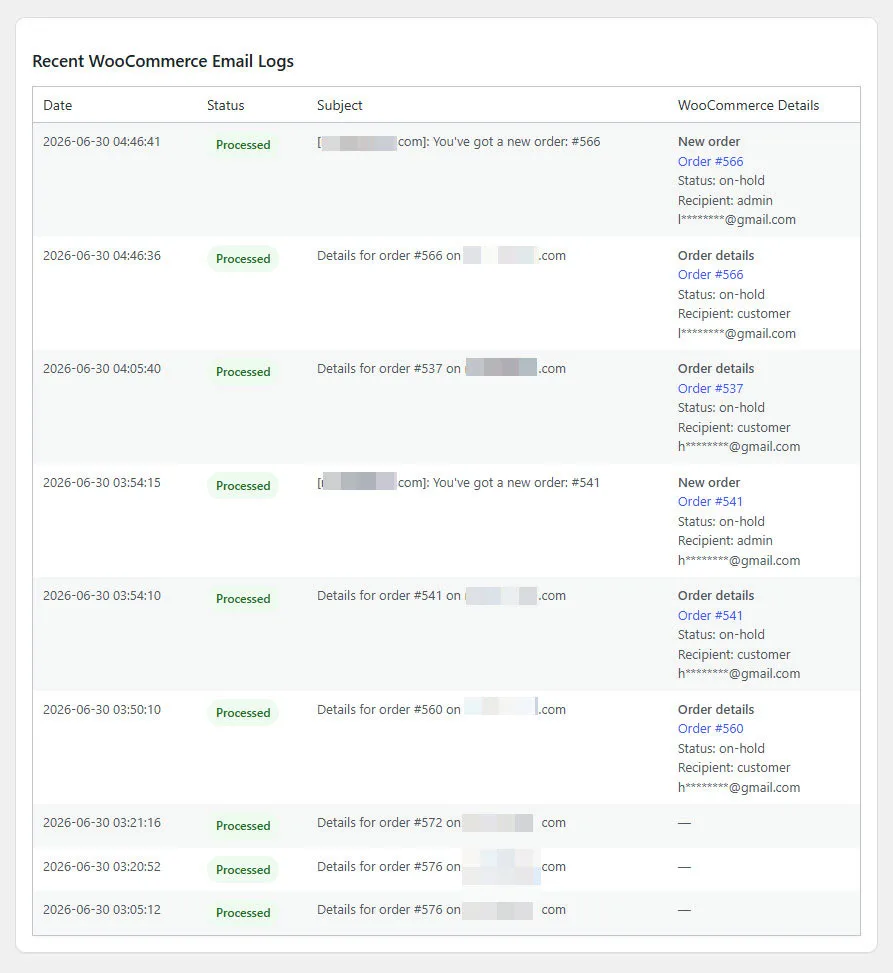Click subject 'Details for order #576' at 03:20:52
Image resolution: width=893 pixels, height=973 pixels.
click(380, 866)
